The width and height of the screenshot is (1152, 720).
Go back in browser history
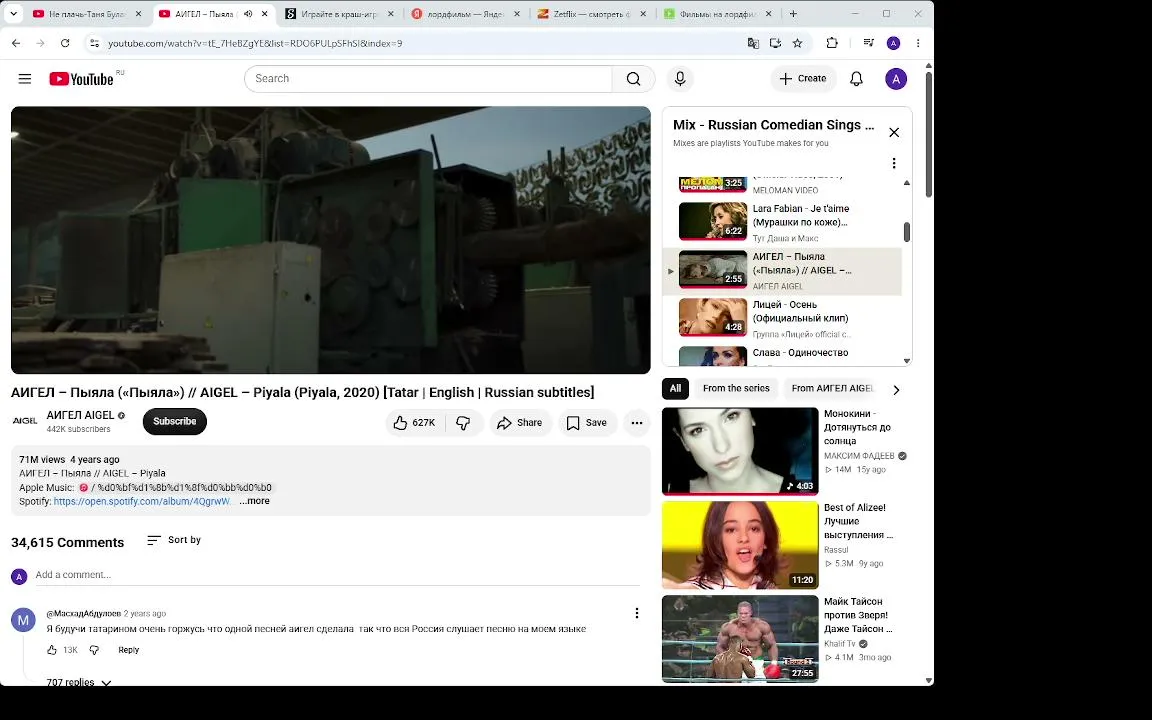pos(16,43)
